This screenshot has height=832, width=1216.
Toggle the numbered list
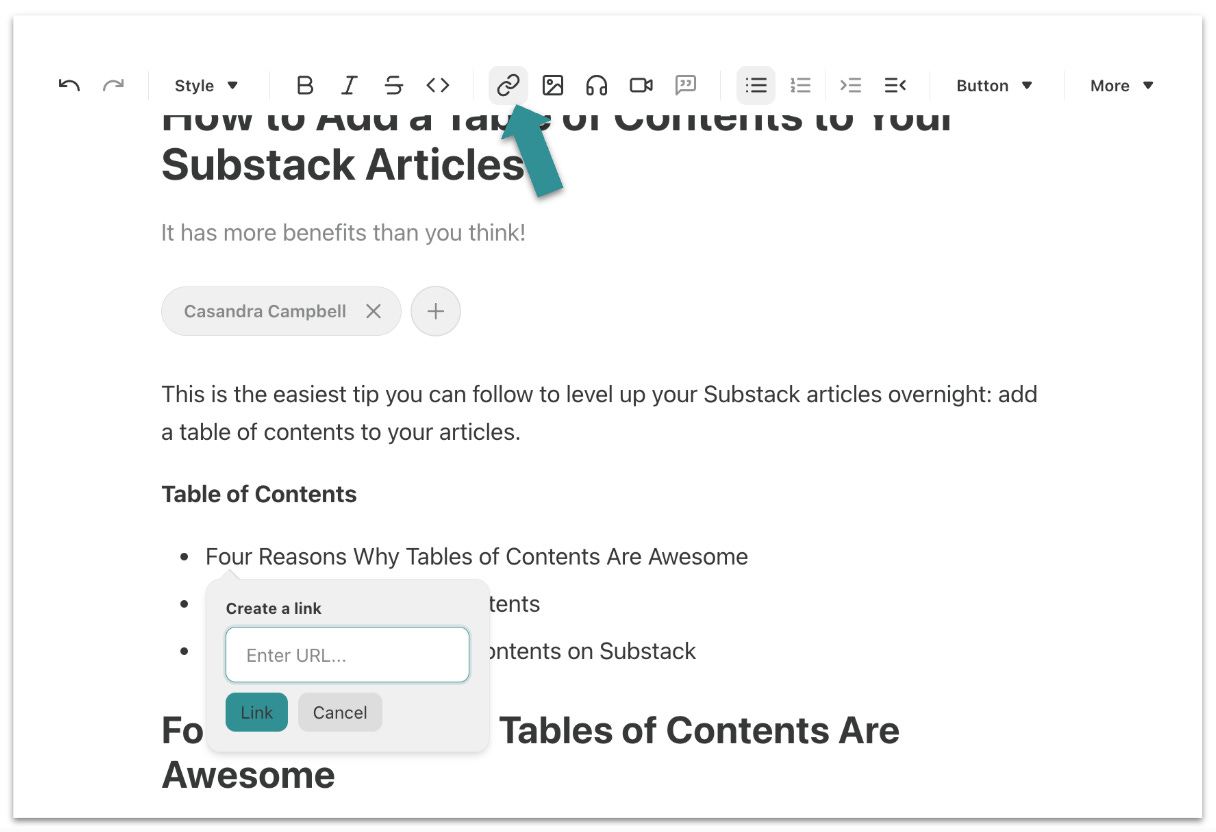800,86
